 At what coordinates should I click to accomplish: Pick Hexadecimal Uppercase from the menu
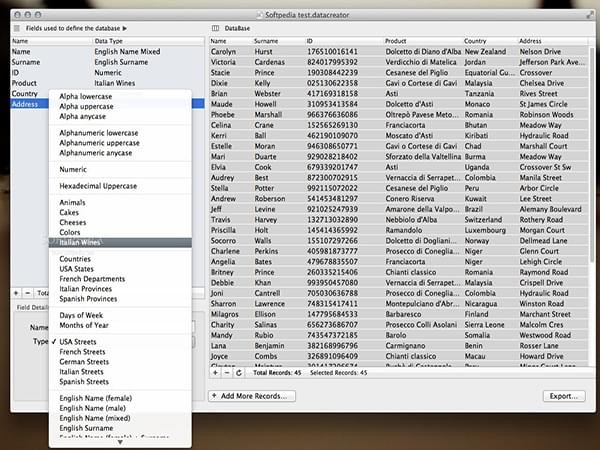click(x=98, y=186)
